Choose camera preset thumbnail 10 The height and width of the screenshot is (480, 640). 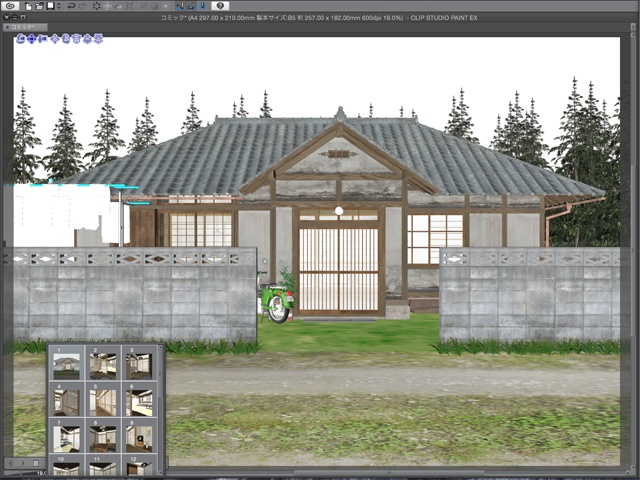point(67,465)
